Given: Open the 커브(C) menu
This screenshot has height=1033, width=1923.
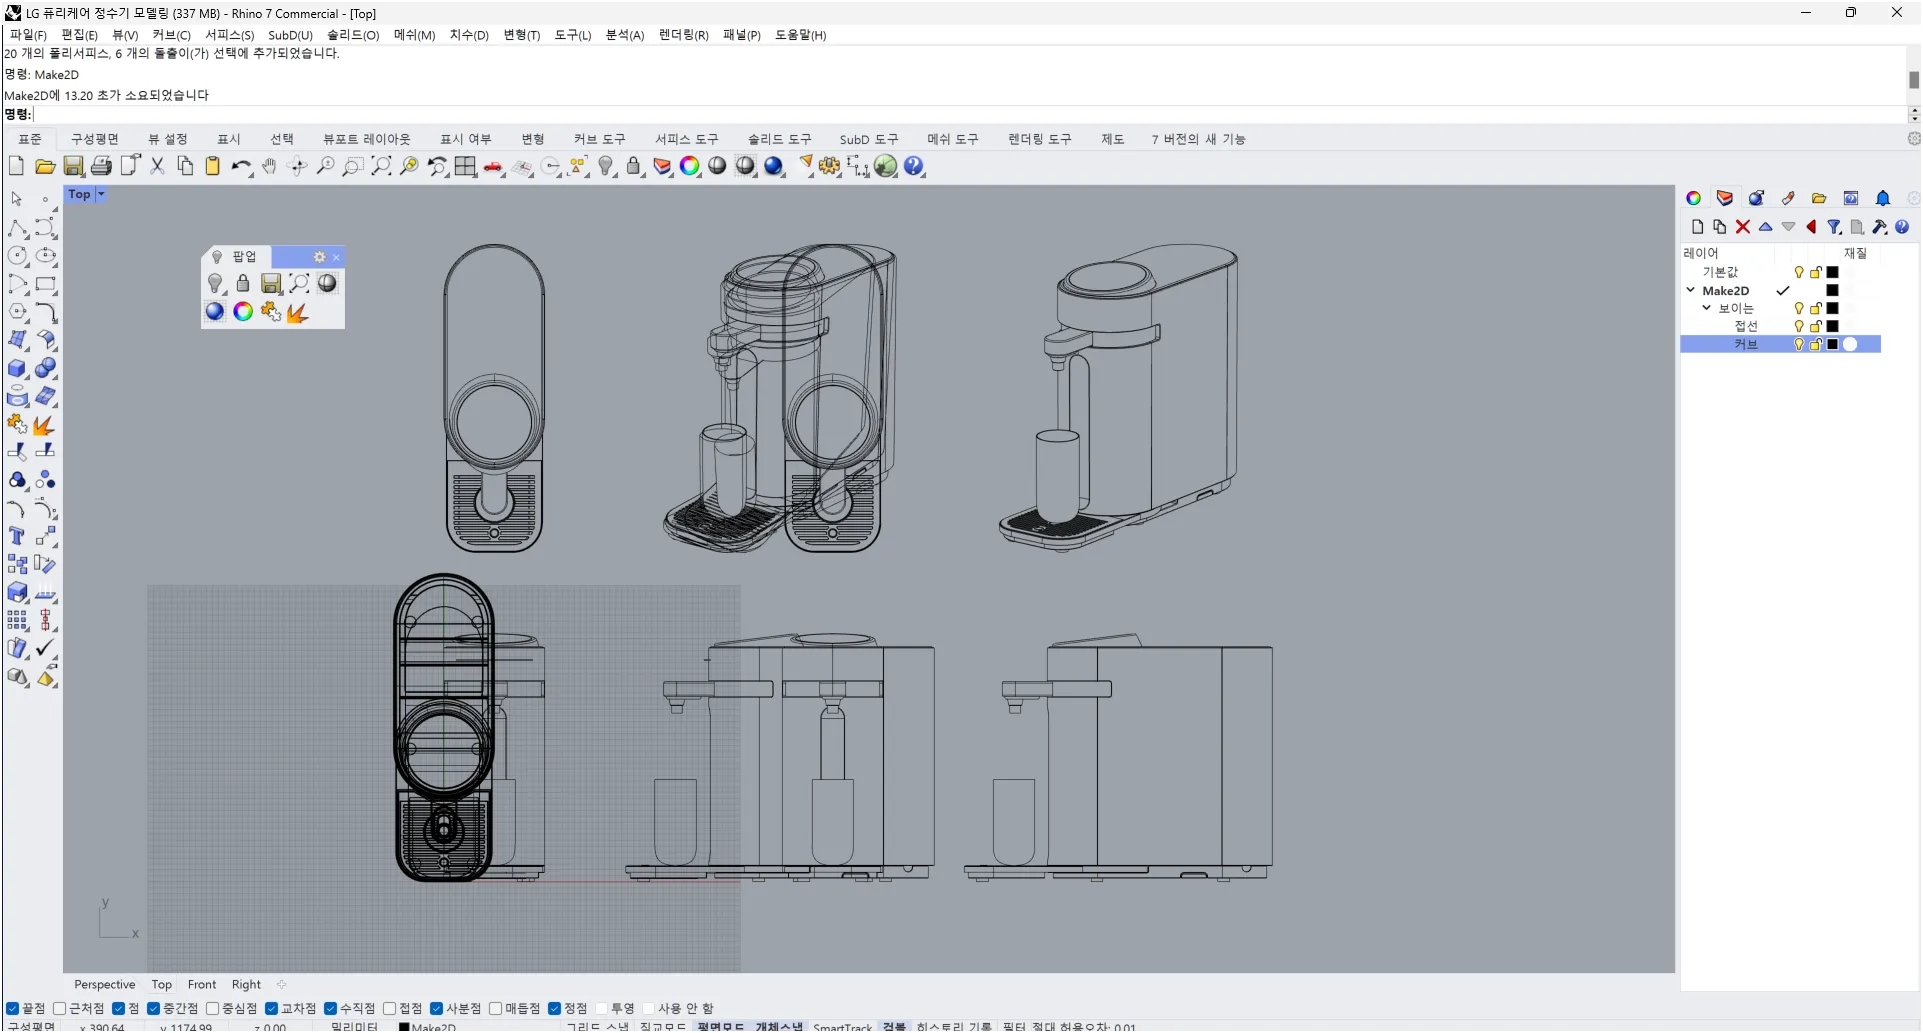Looking at the screenshot, I should click(x=171, y=35).
